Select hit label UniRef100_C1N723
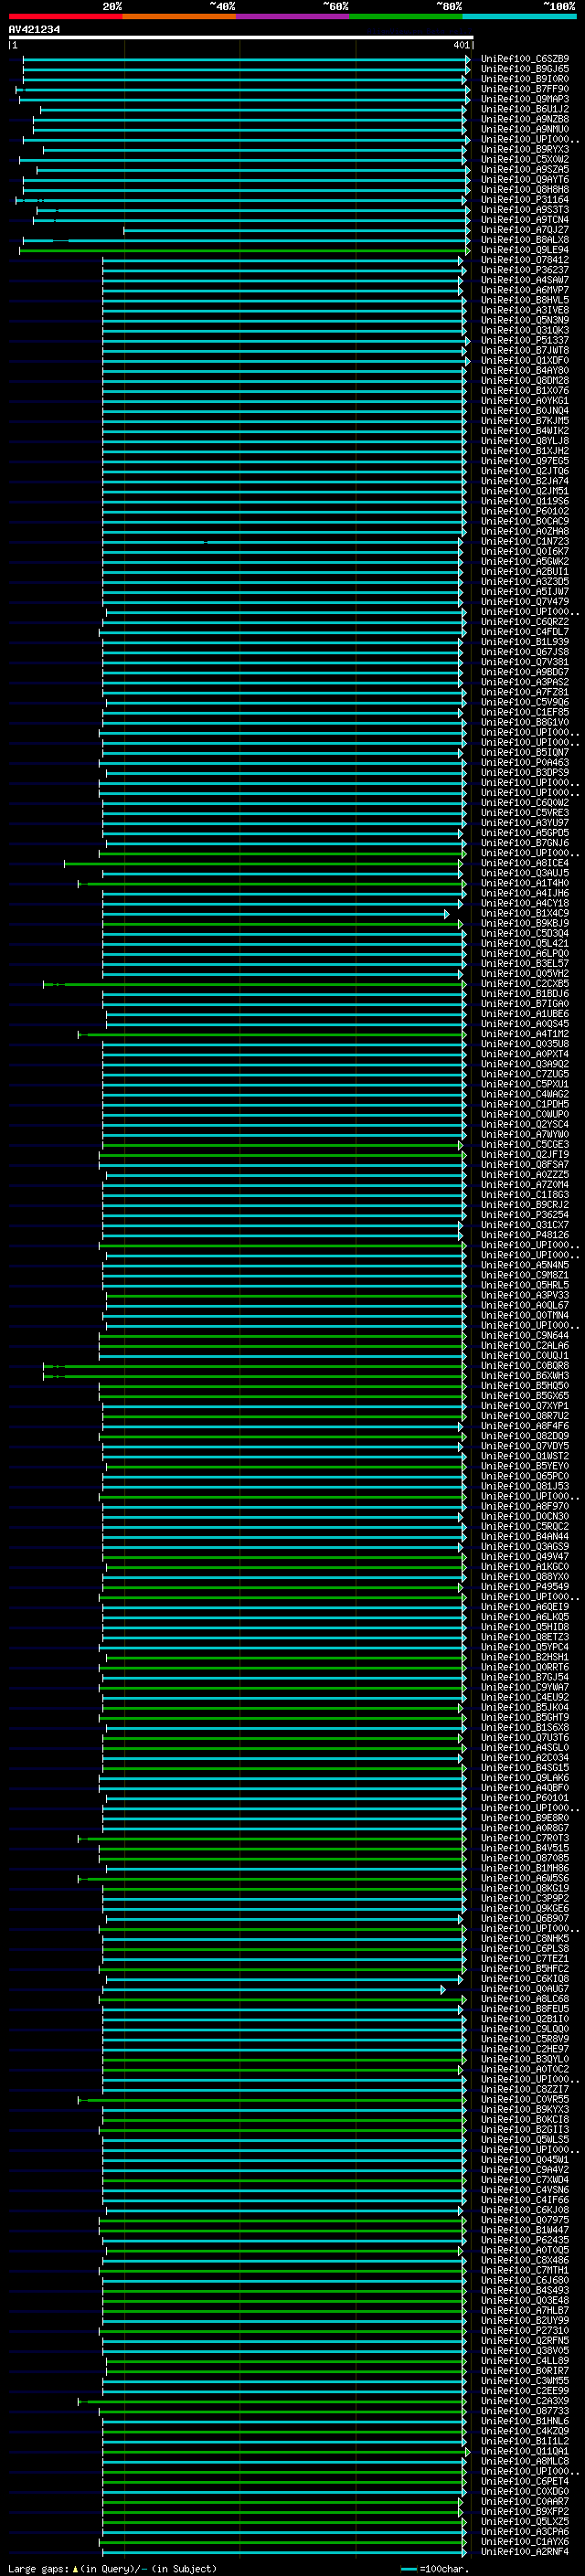The image size is (585, 2576). click(525, 542)
